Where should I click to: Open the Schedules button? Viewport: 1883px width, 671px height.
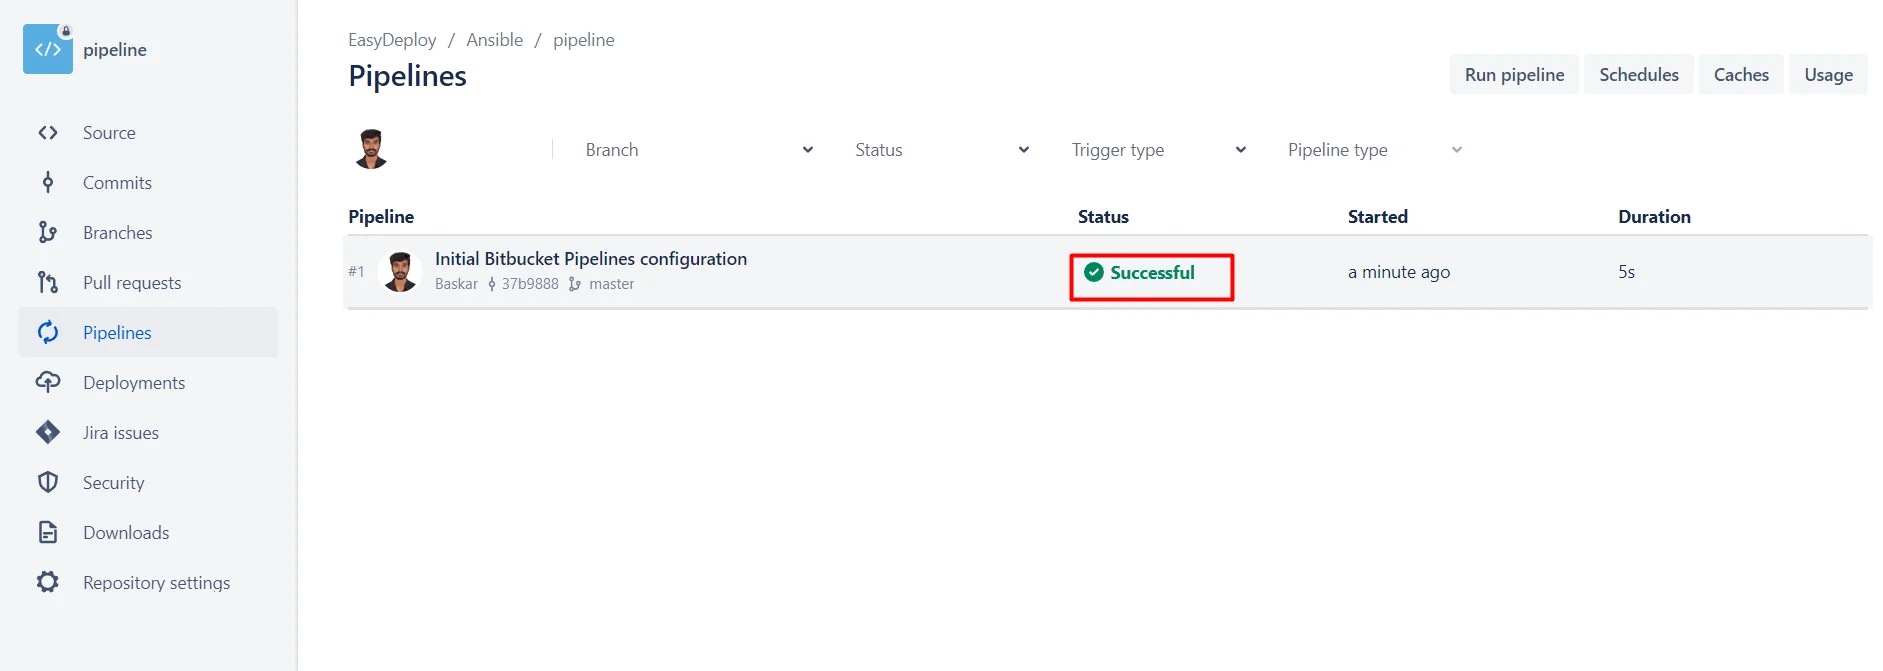pos(1638,75)
